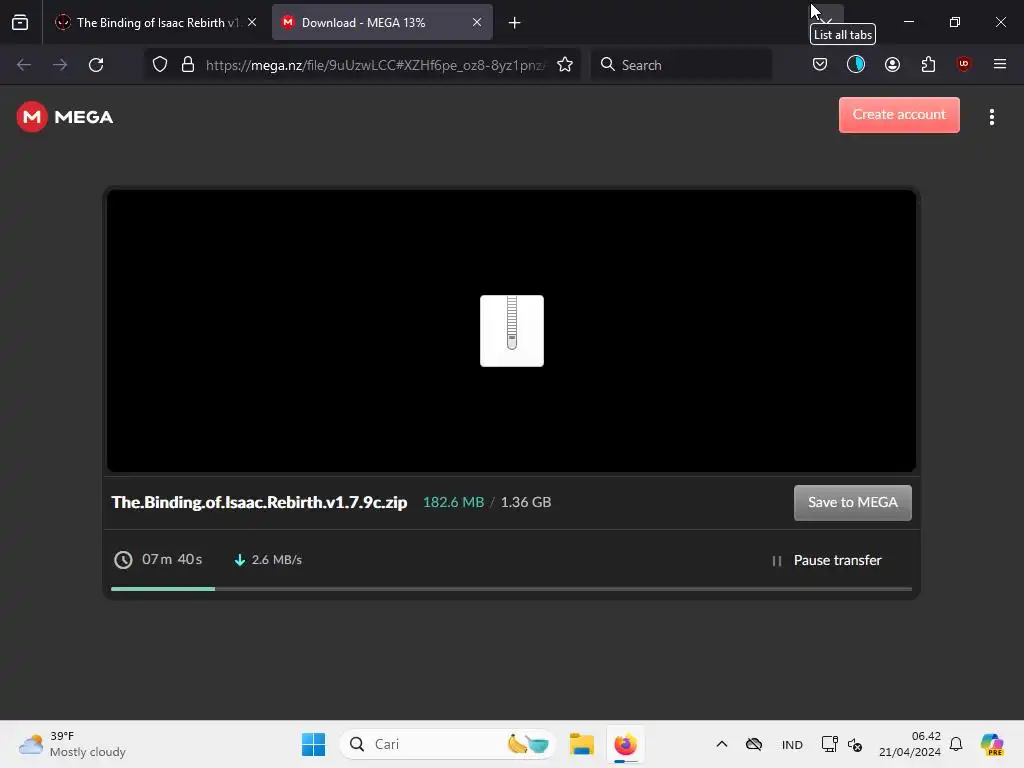Screen dimensions: 1024x768
Task: Open MEGA three-dot options menu
Action: tap(992, 117)
